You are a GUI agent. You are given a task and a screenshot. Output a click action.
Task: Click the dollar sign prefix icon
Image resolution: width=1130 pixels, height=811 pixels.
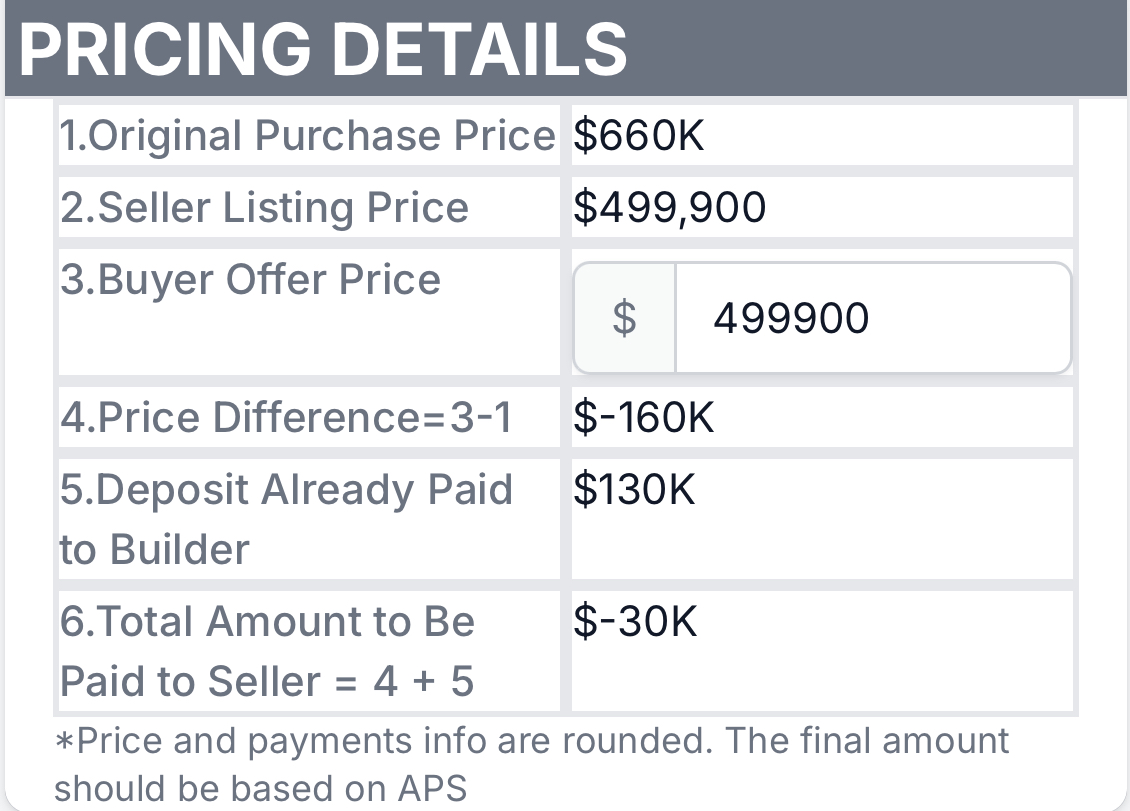624,318
